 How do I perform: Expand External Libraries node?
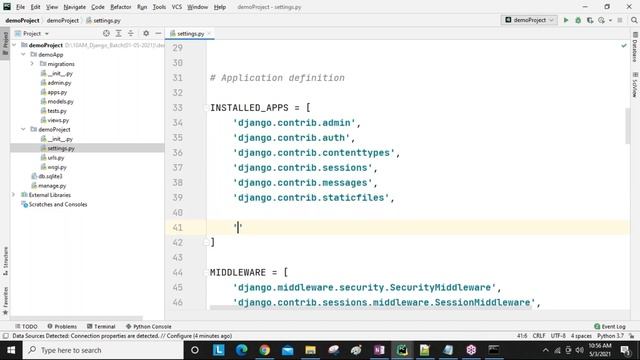[x=14, y=195]
